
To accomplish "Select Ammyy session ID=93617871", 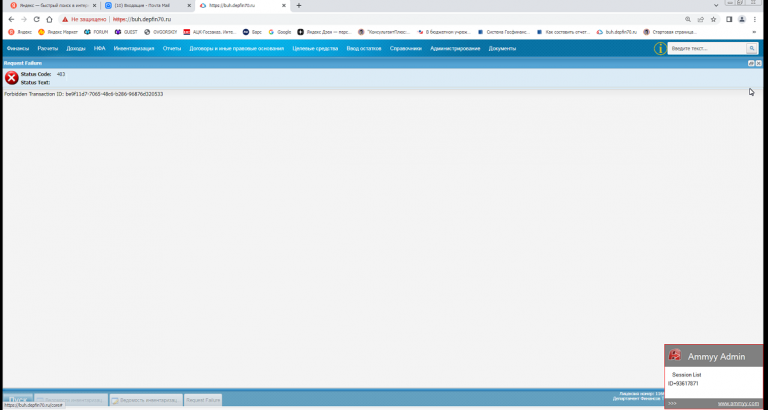I will tap(683, 384).
